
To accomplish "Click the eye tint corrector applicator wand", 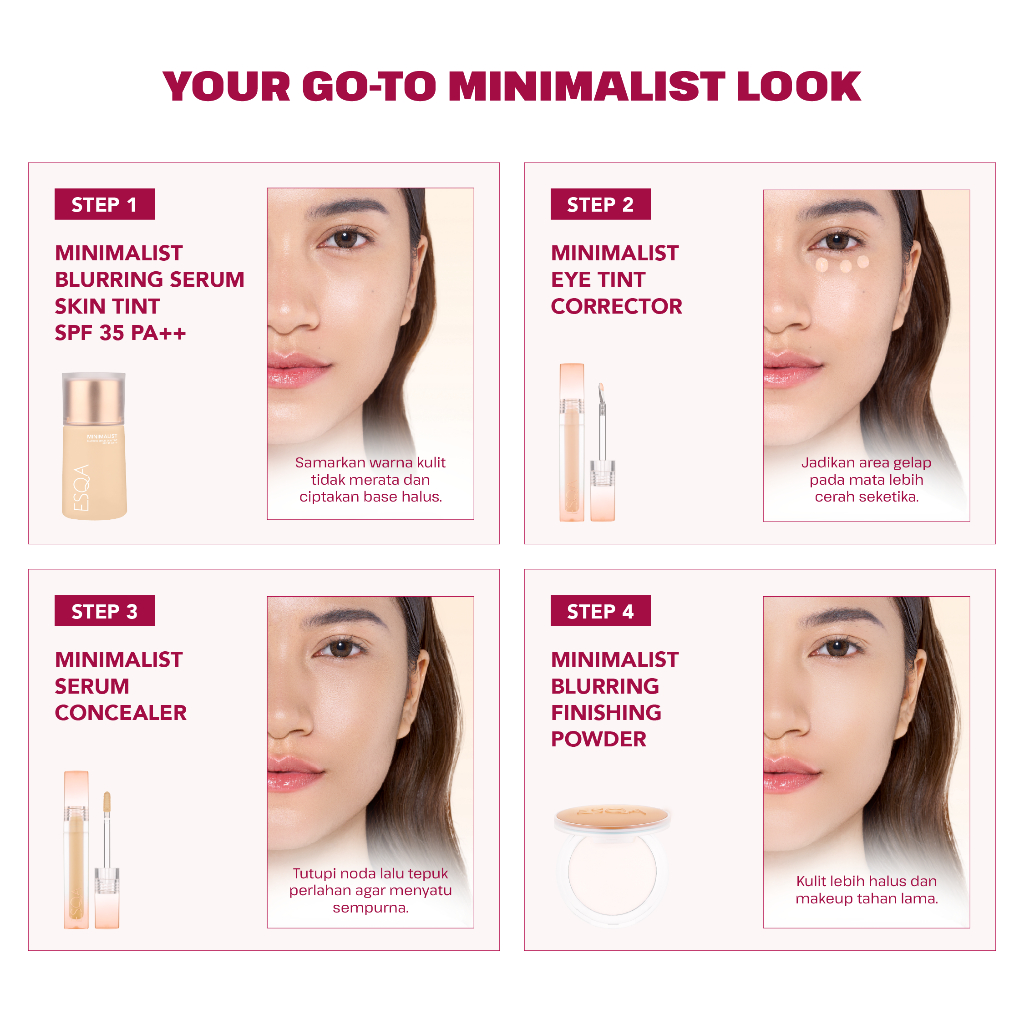I will [602, 452].
